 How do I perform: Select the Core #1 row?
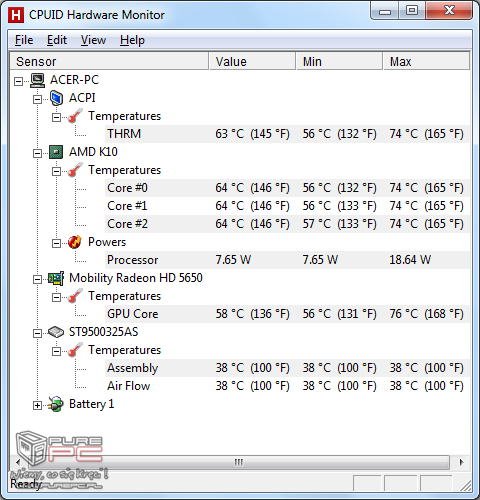coord(287,206)
